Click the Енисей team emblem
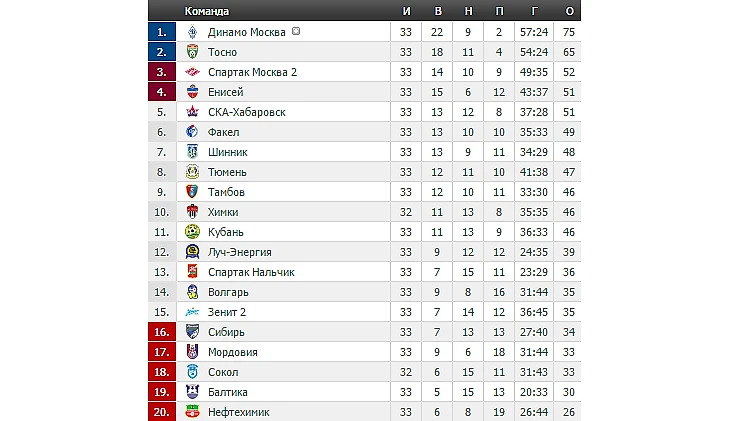Image resolution: width=730 pixels, height=421 pixels. 192,92
